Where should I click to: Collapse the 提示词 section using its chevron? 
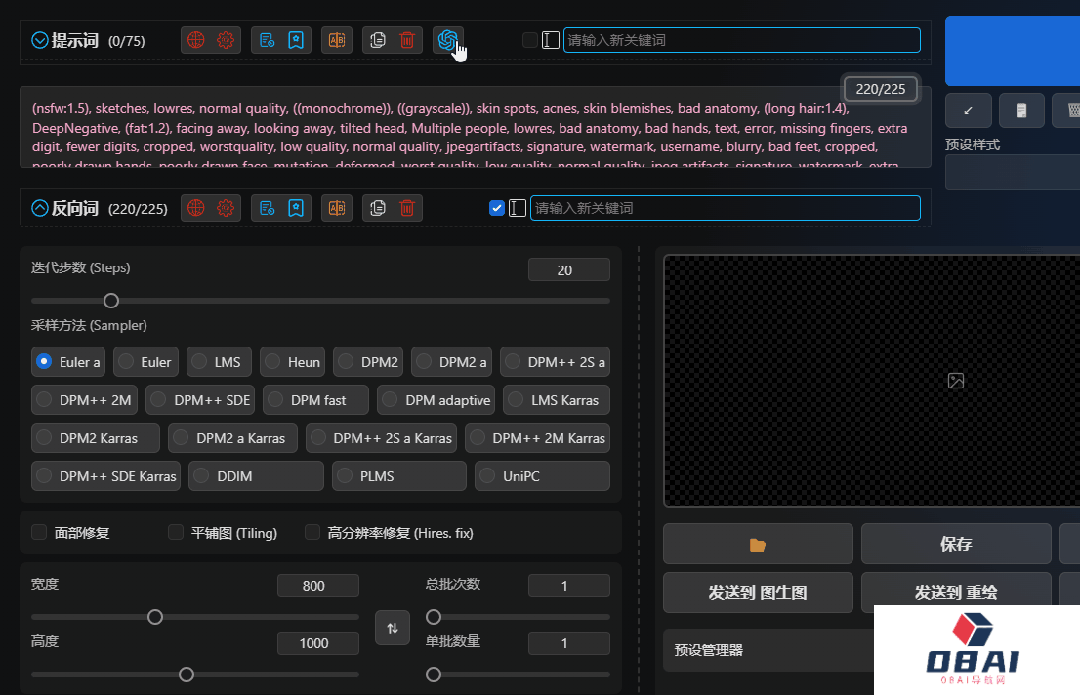pyautogui.click(x=40, y=41)
